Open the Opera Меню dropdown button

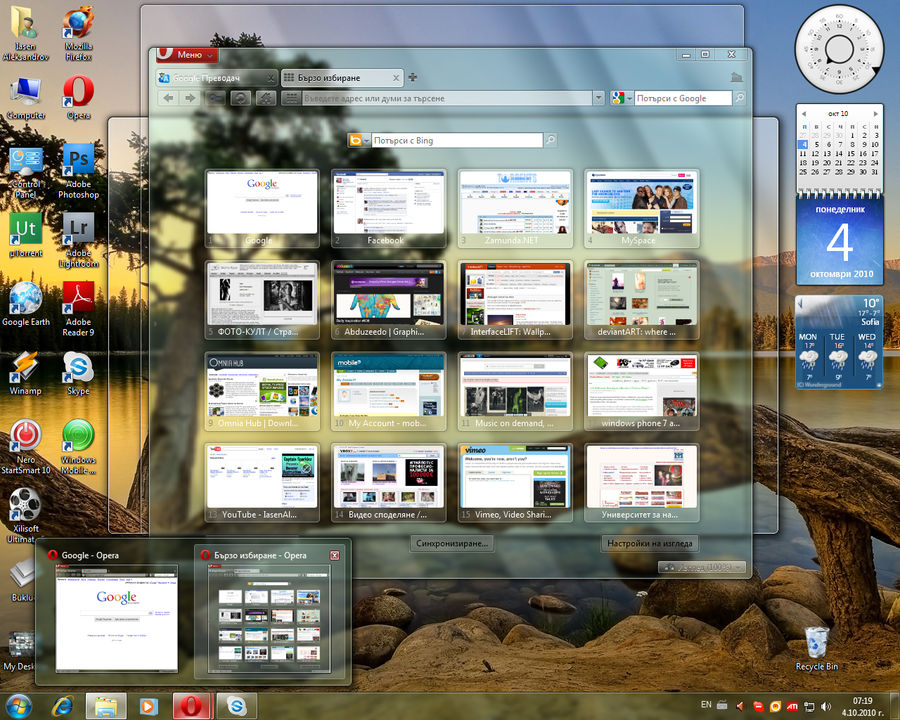tap(187, 55)
